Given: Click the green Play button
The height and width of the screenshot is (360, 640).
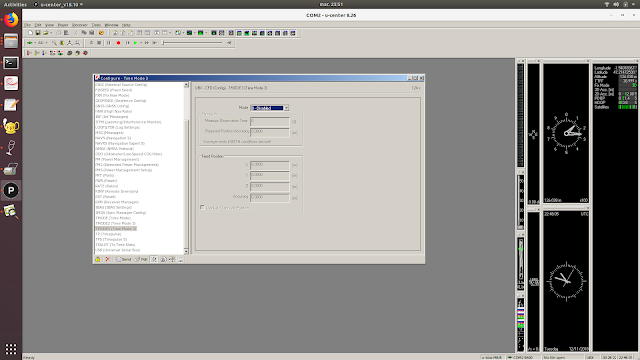Looking at the screenshot, I should tap(135, 42).
